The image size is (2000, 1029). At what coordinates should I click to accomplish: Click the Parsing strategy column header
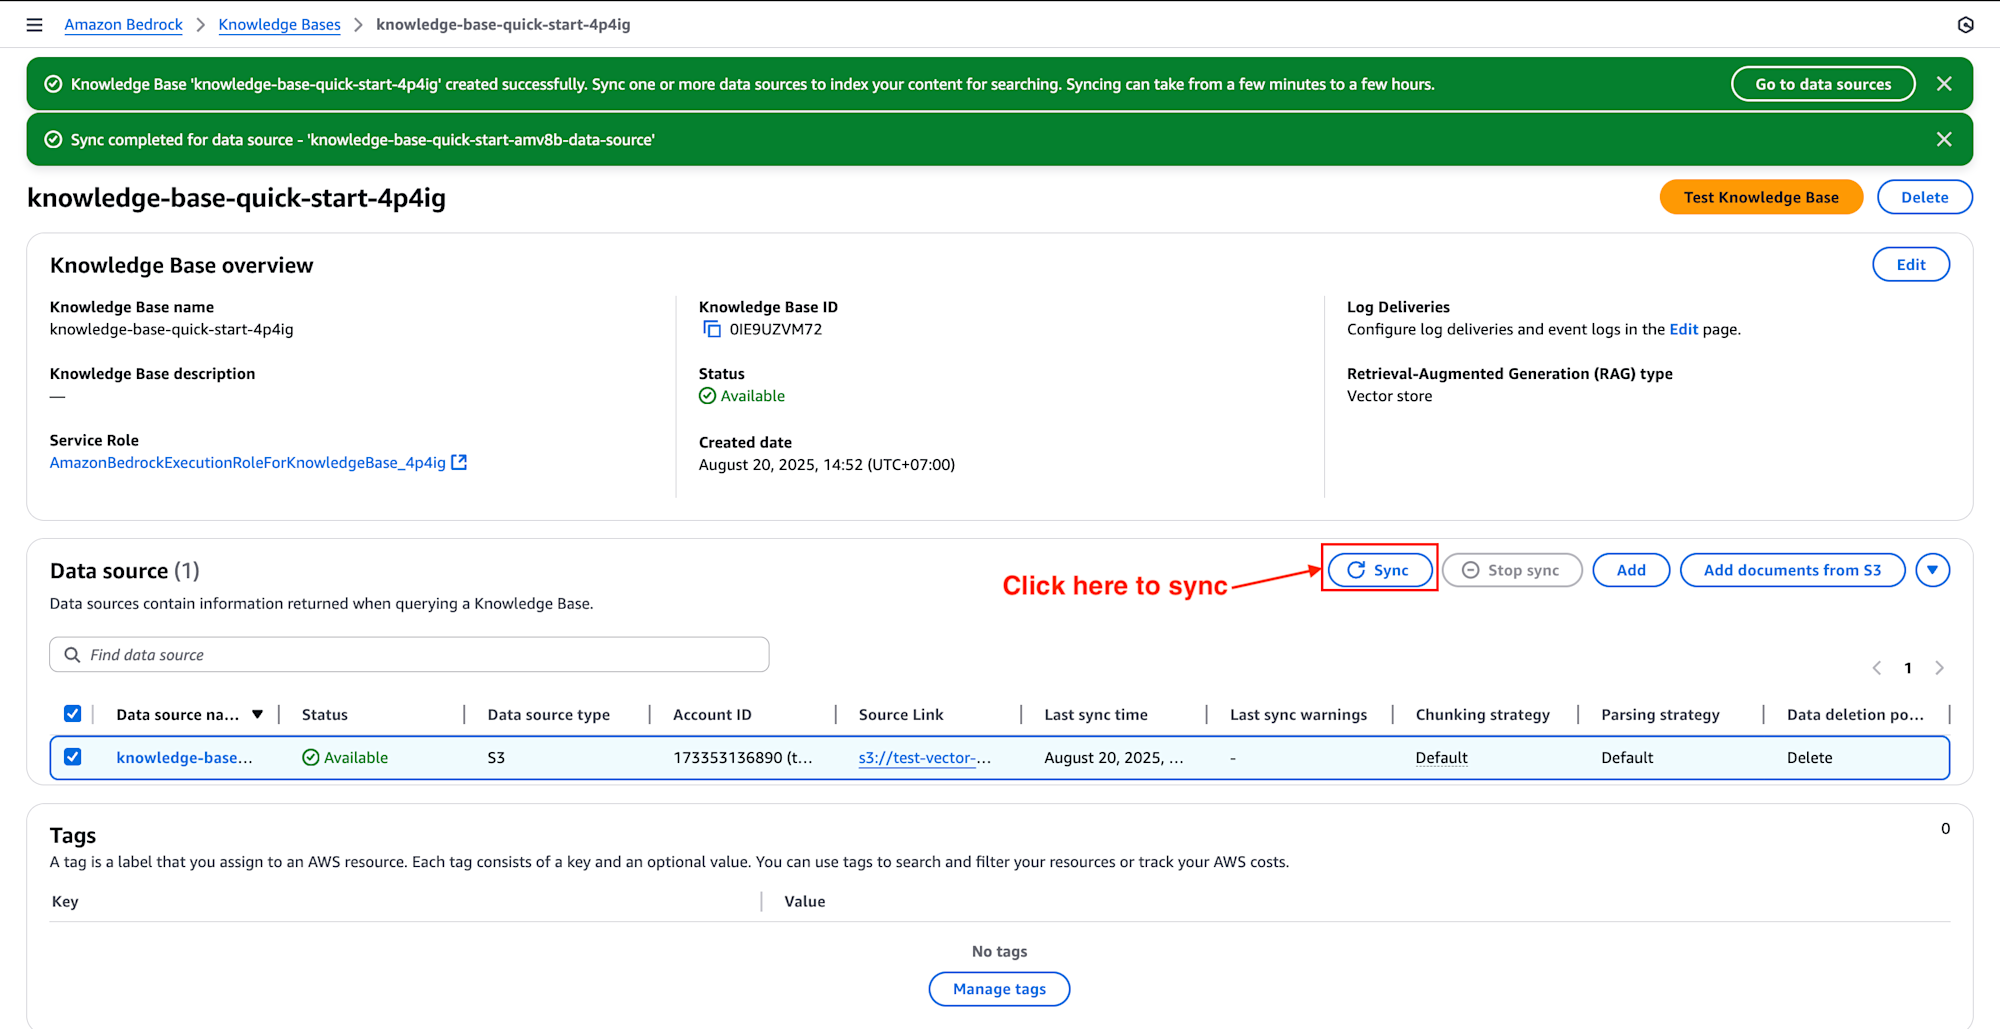1660,715
